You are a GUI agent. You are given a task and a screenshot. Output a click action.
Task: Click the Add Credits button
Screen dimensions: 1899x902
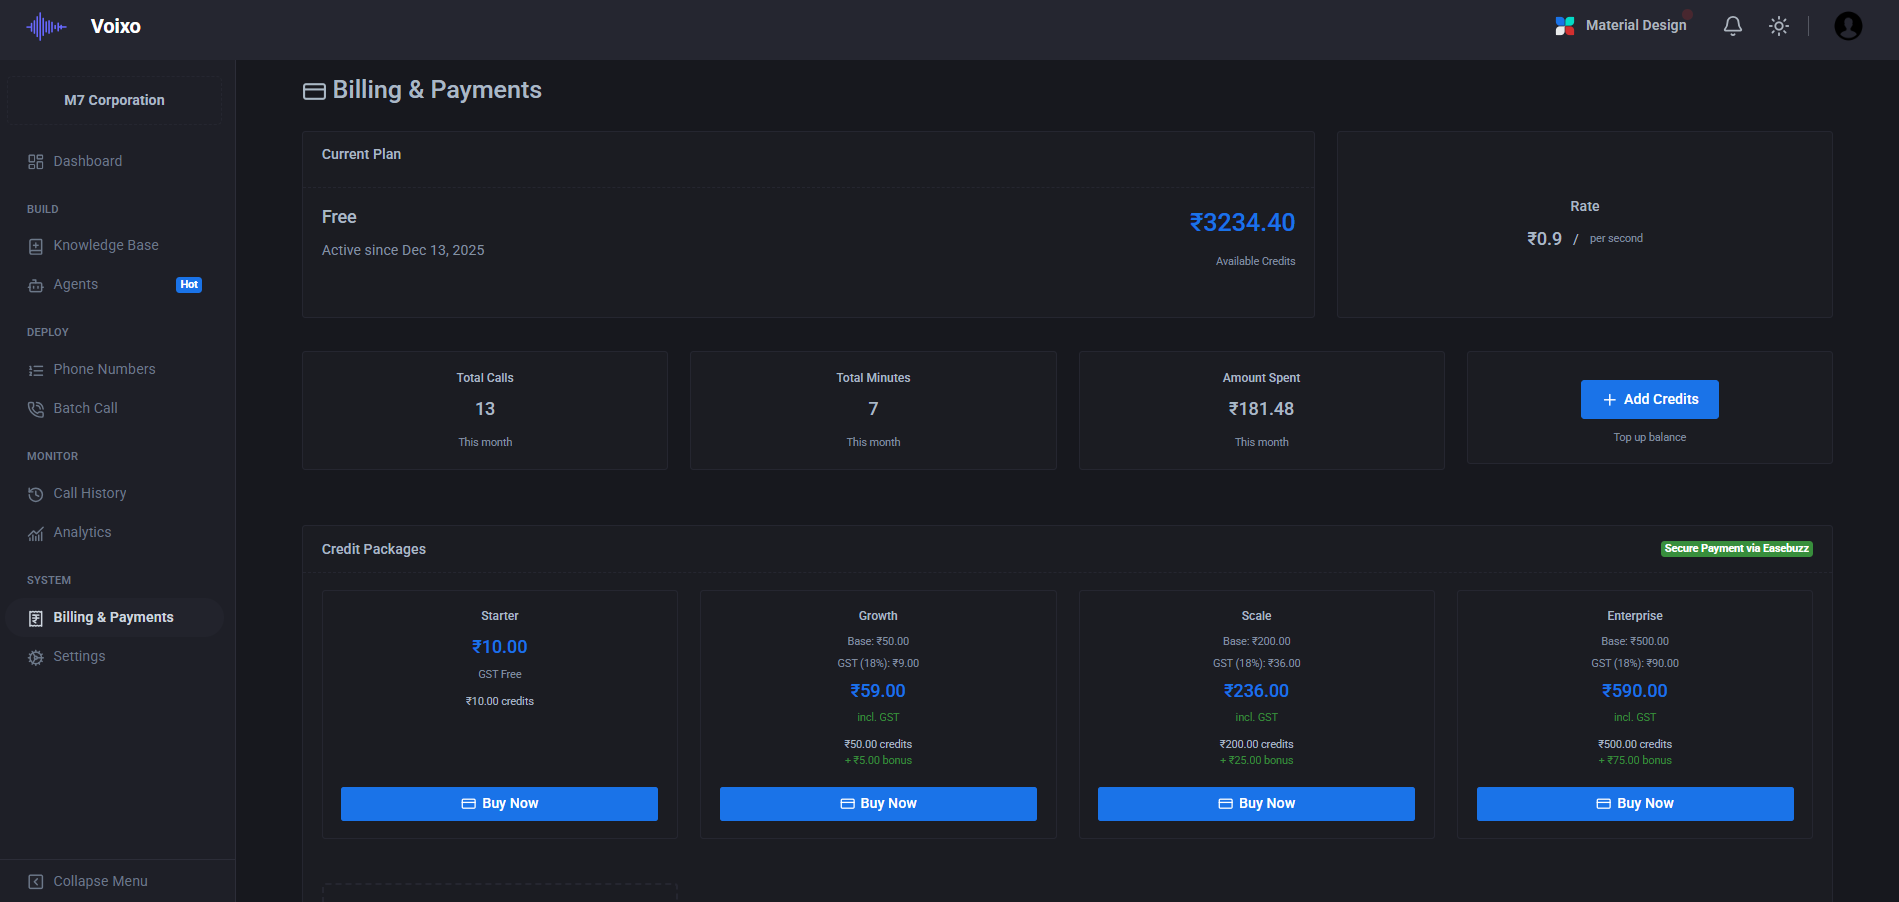click(1649, 399)
